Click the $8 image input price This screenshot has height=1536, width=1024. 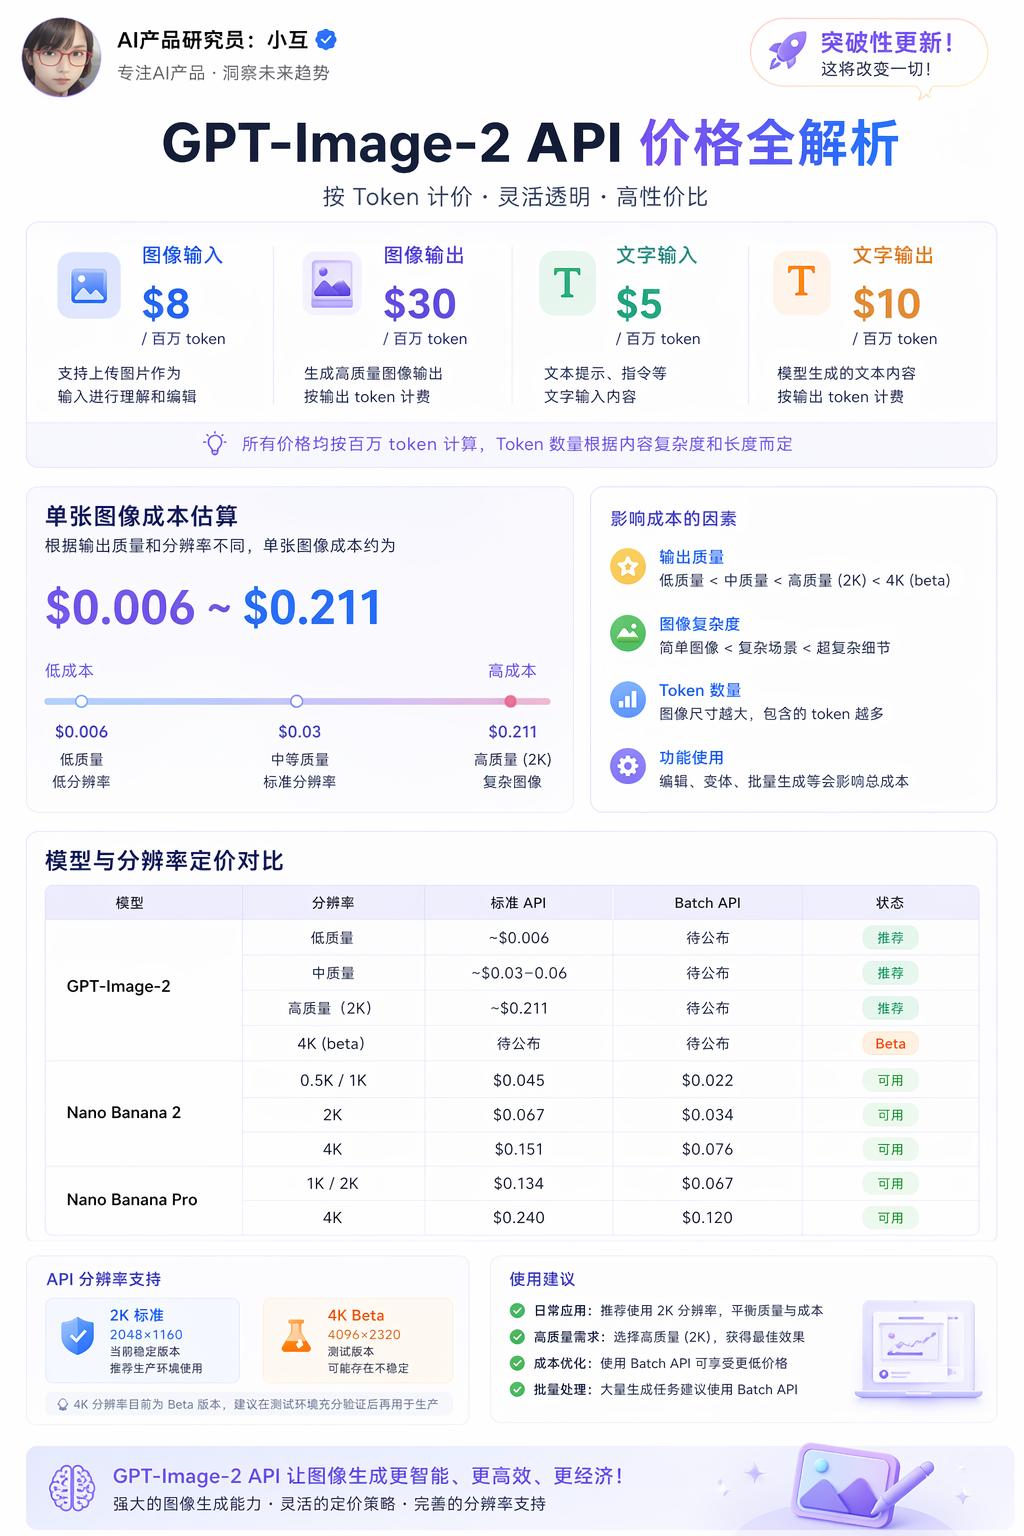166,303
